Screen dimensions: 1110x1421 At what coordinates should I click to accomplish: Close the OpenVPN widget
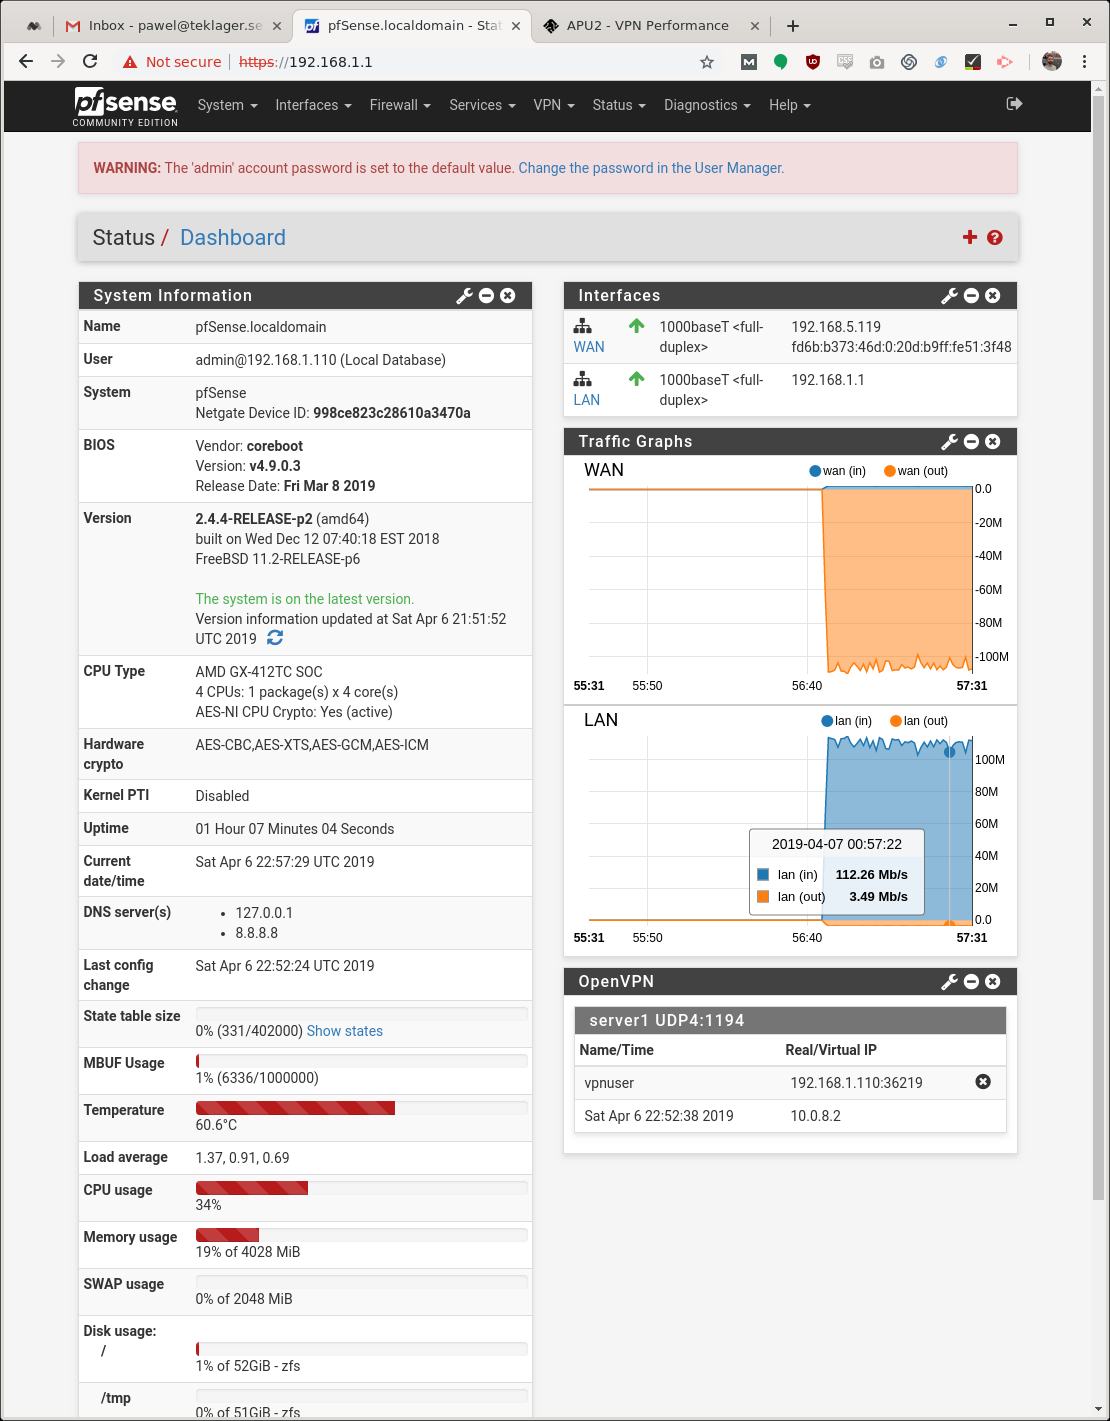[993, 982]
